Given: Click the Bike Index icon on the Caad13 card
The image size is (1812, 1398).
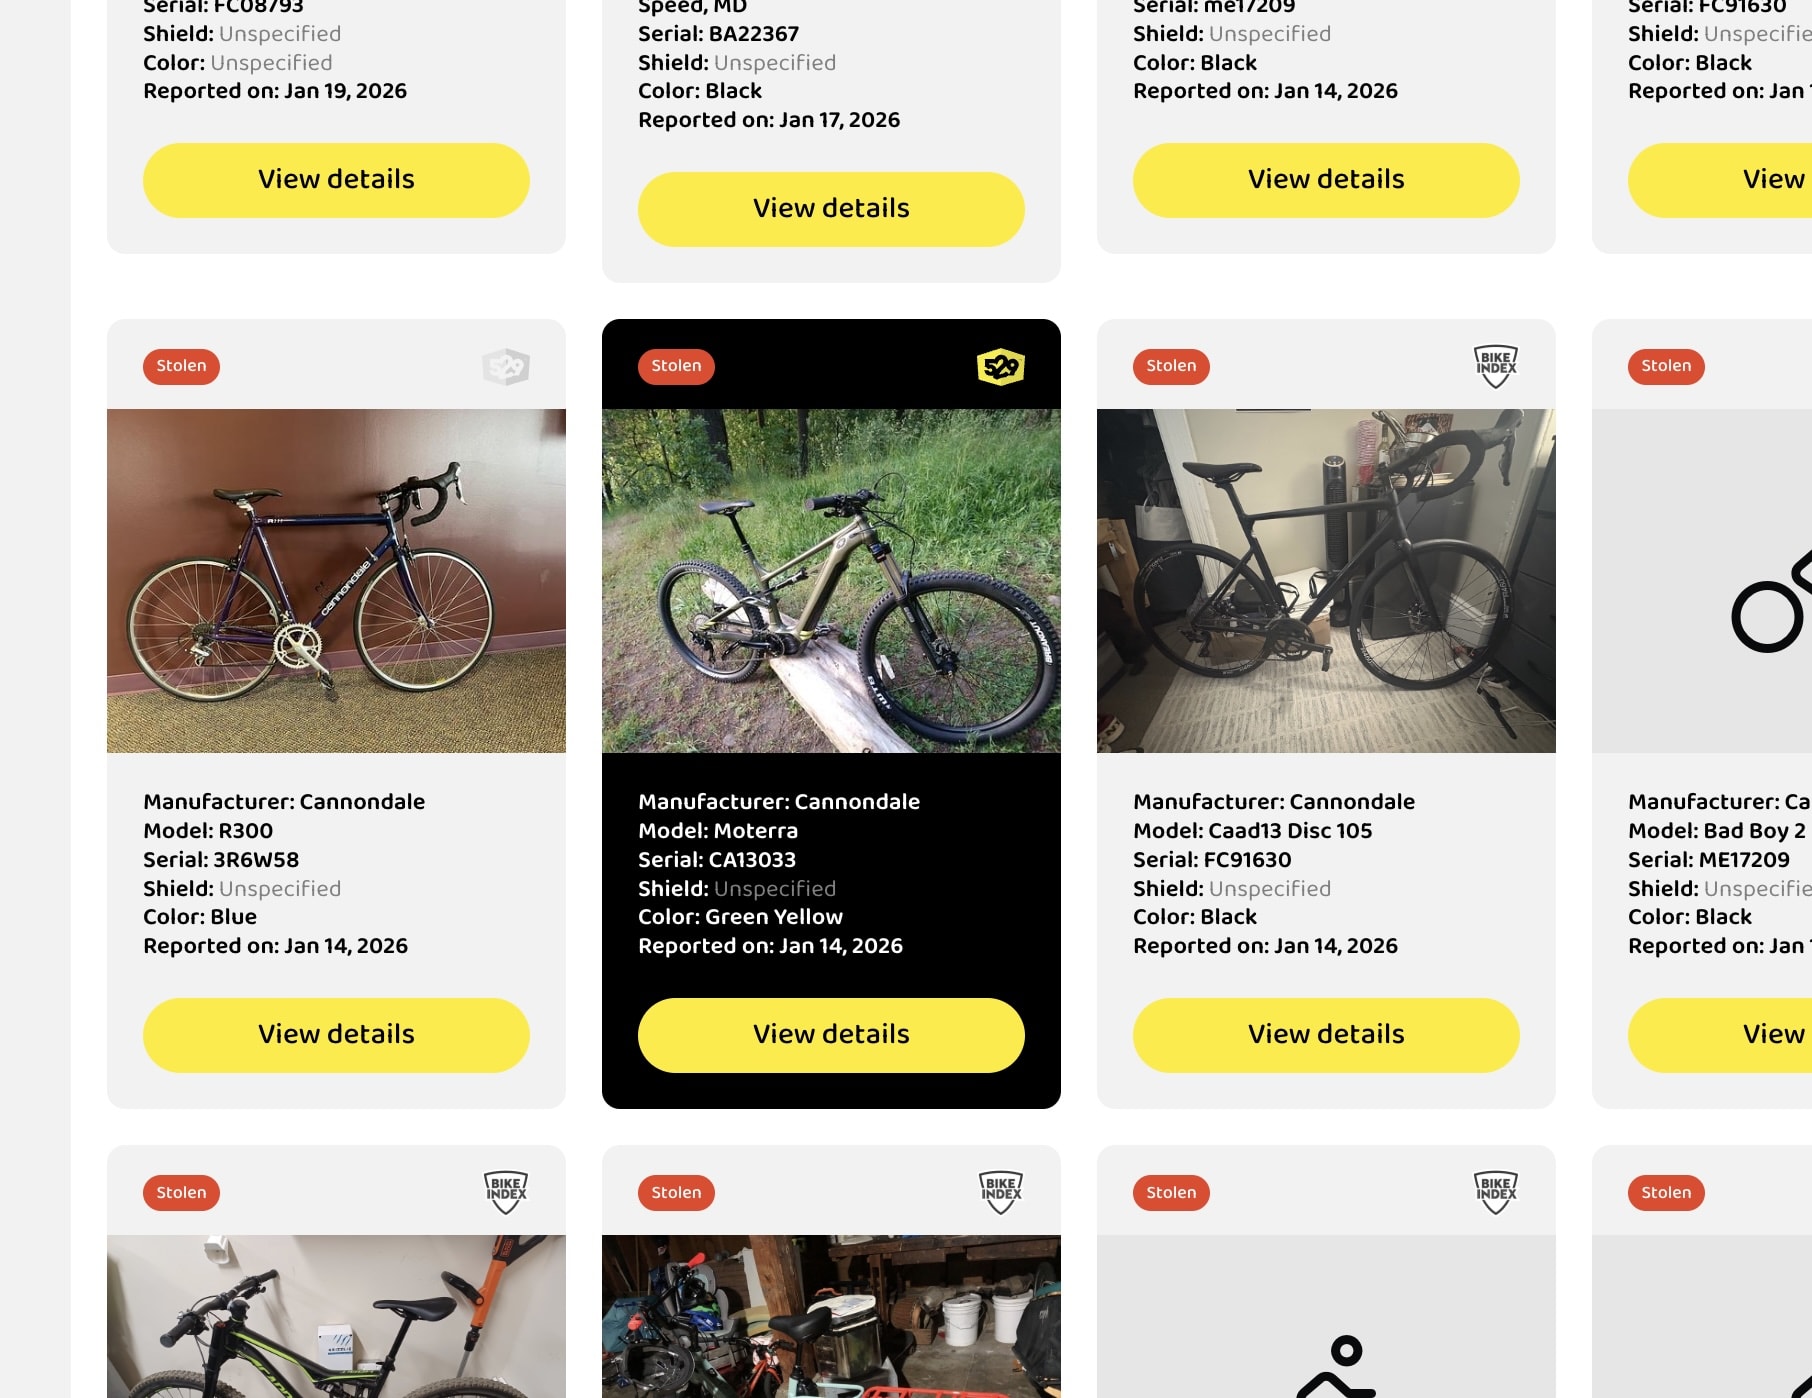Looking at the screenshot, I should pyautogui.click(x=1495, y=365).
